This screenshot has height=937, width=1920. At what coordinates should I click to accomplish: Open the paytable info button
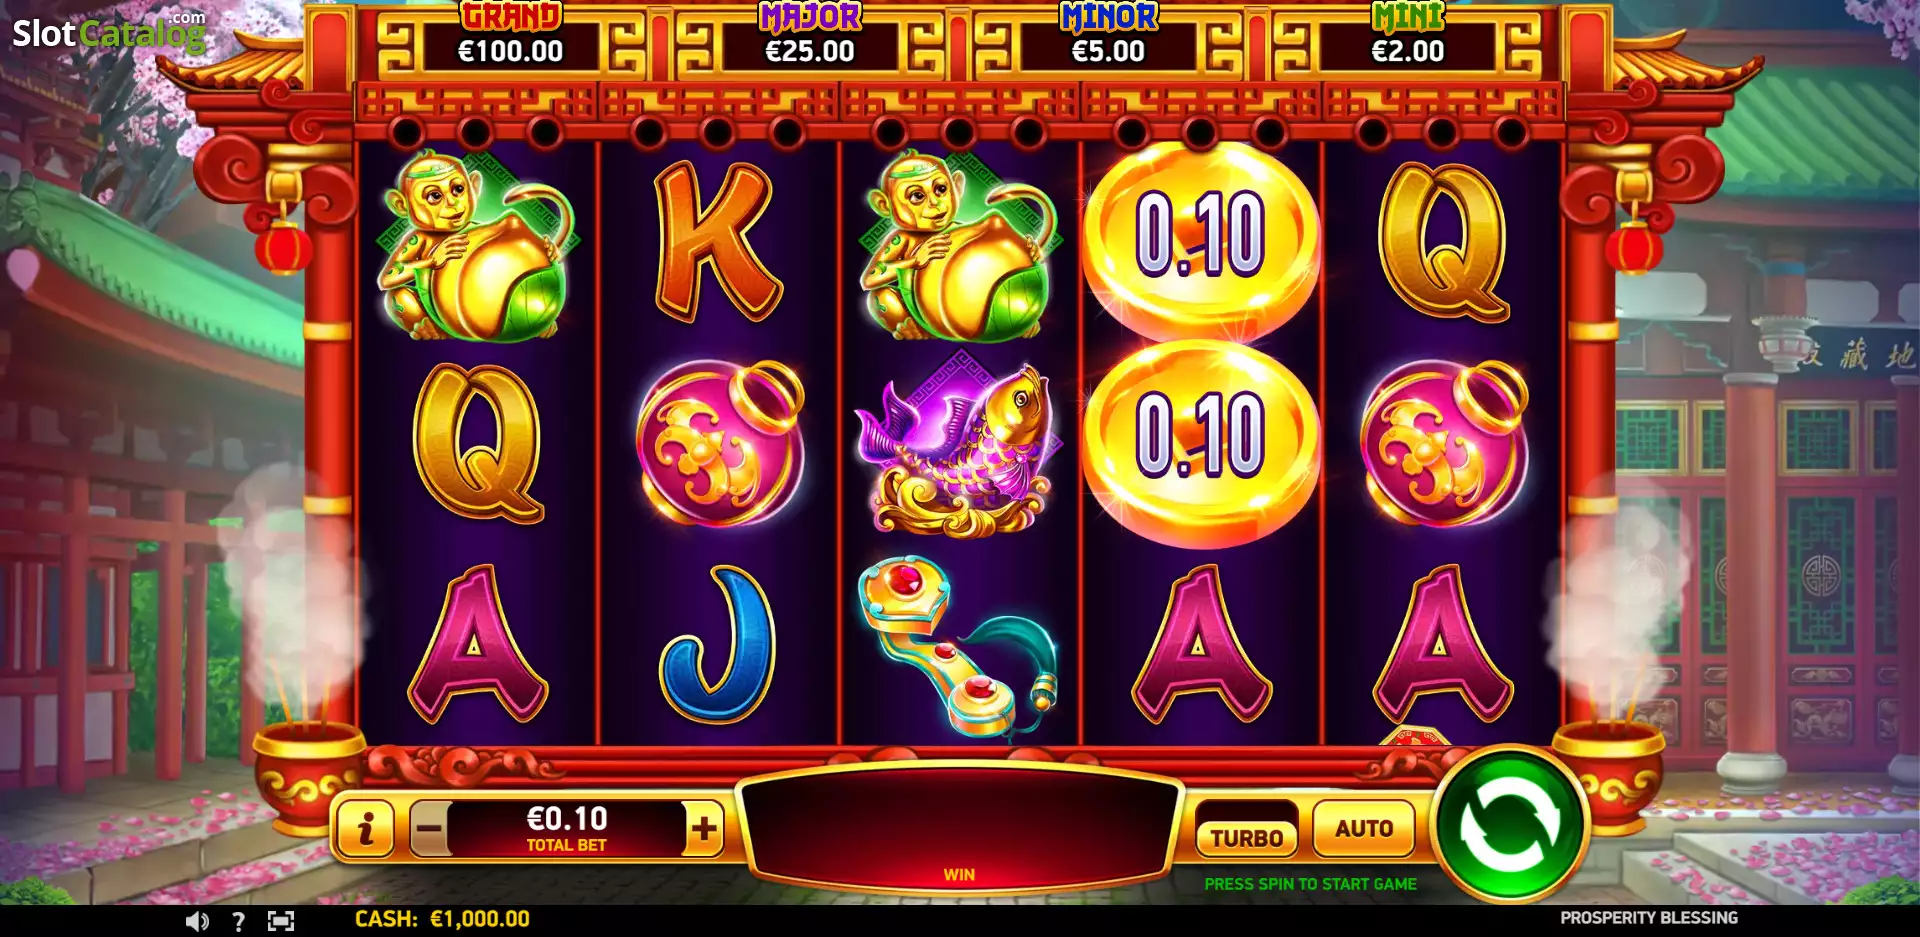coord(366,828)
